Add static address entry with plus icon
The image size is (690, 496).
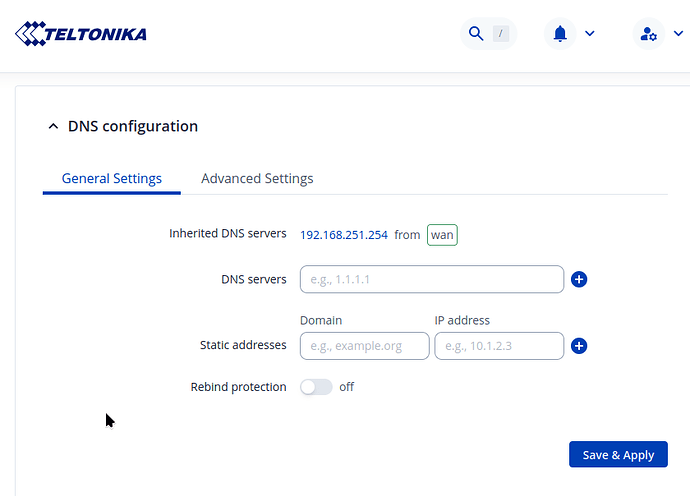click(x=579, y=346)
